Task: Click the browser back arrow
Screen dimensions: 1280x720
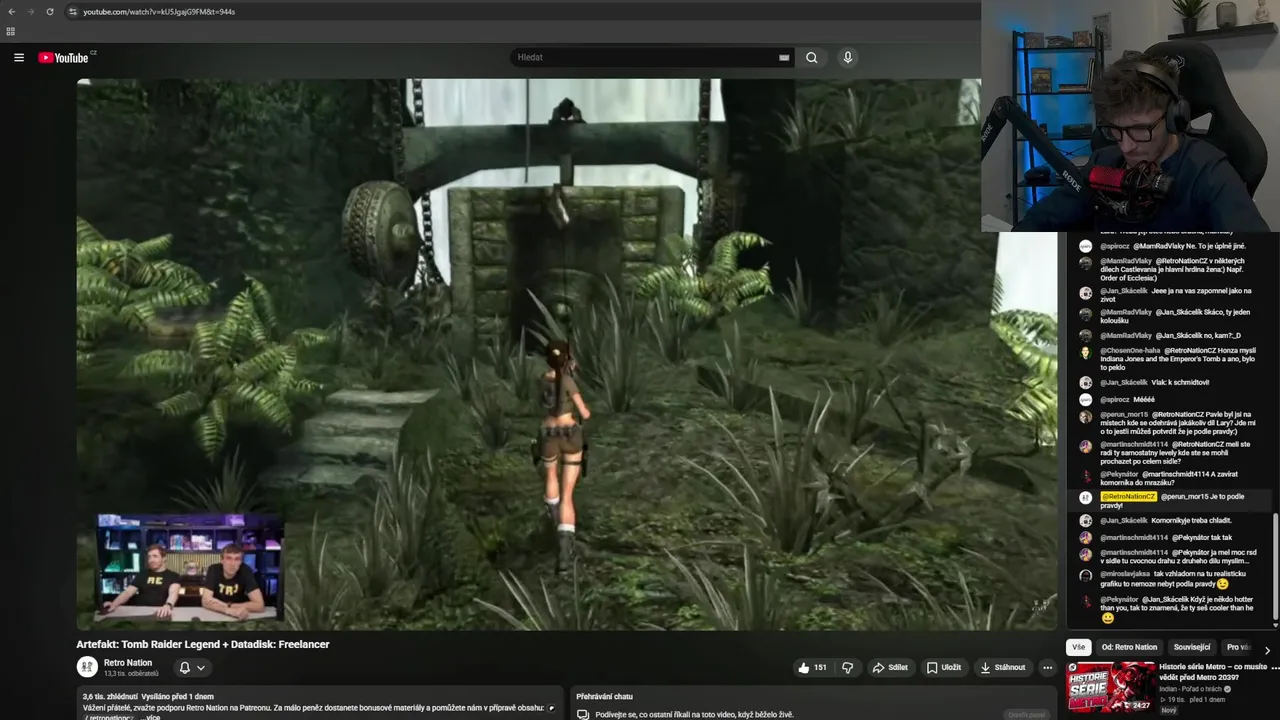Action: [11, 11]
